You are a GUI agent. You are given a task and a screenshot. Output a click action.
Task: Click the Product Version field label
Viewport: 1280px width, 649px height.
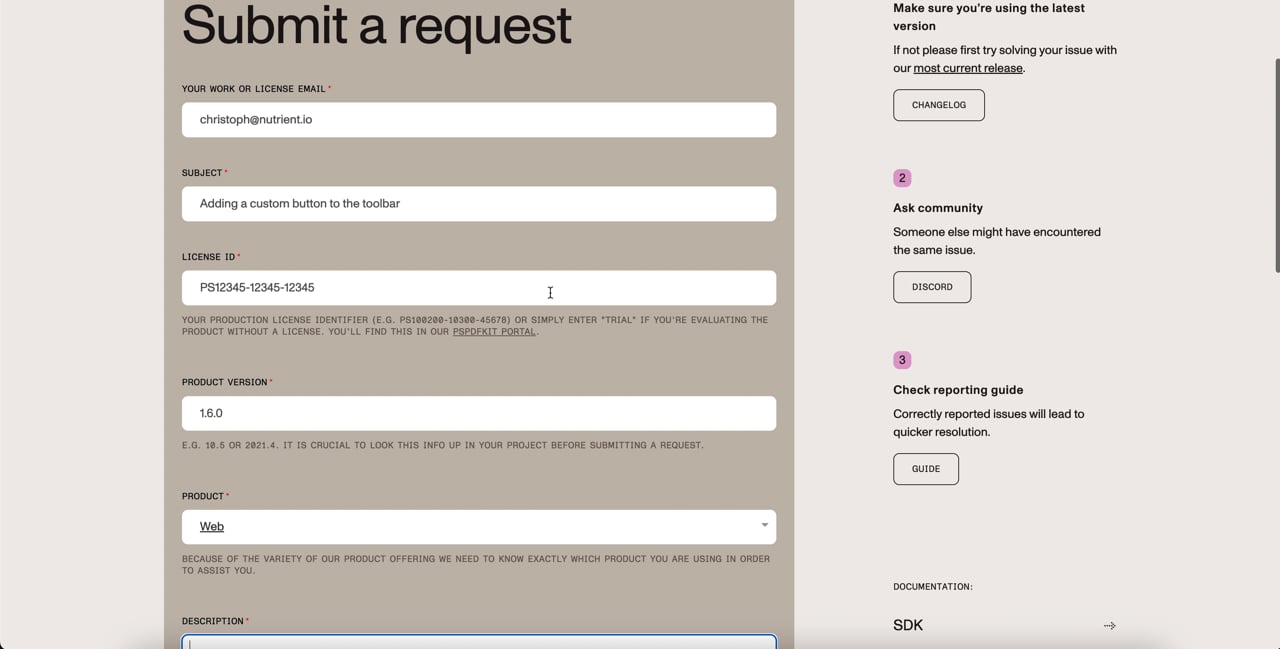click(227, 382)
